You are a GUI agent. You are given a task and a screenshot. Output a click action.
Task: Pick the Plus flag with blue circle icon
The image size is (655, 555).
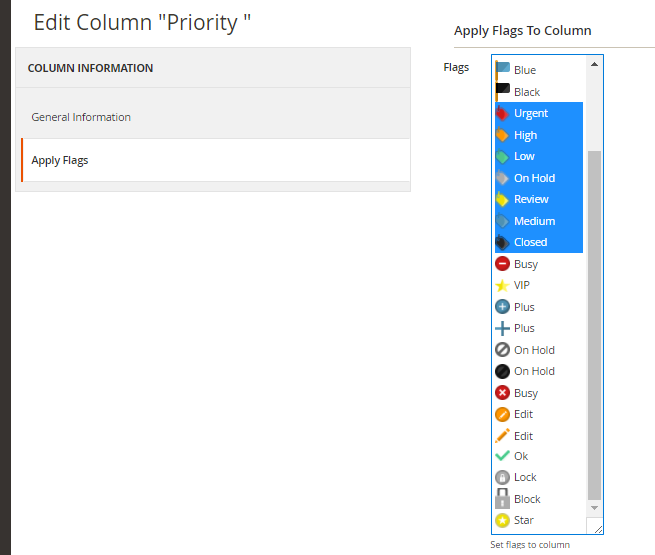523,307
